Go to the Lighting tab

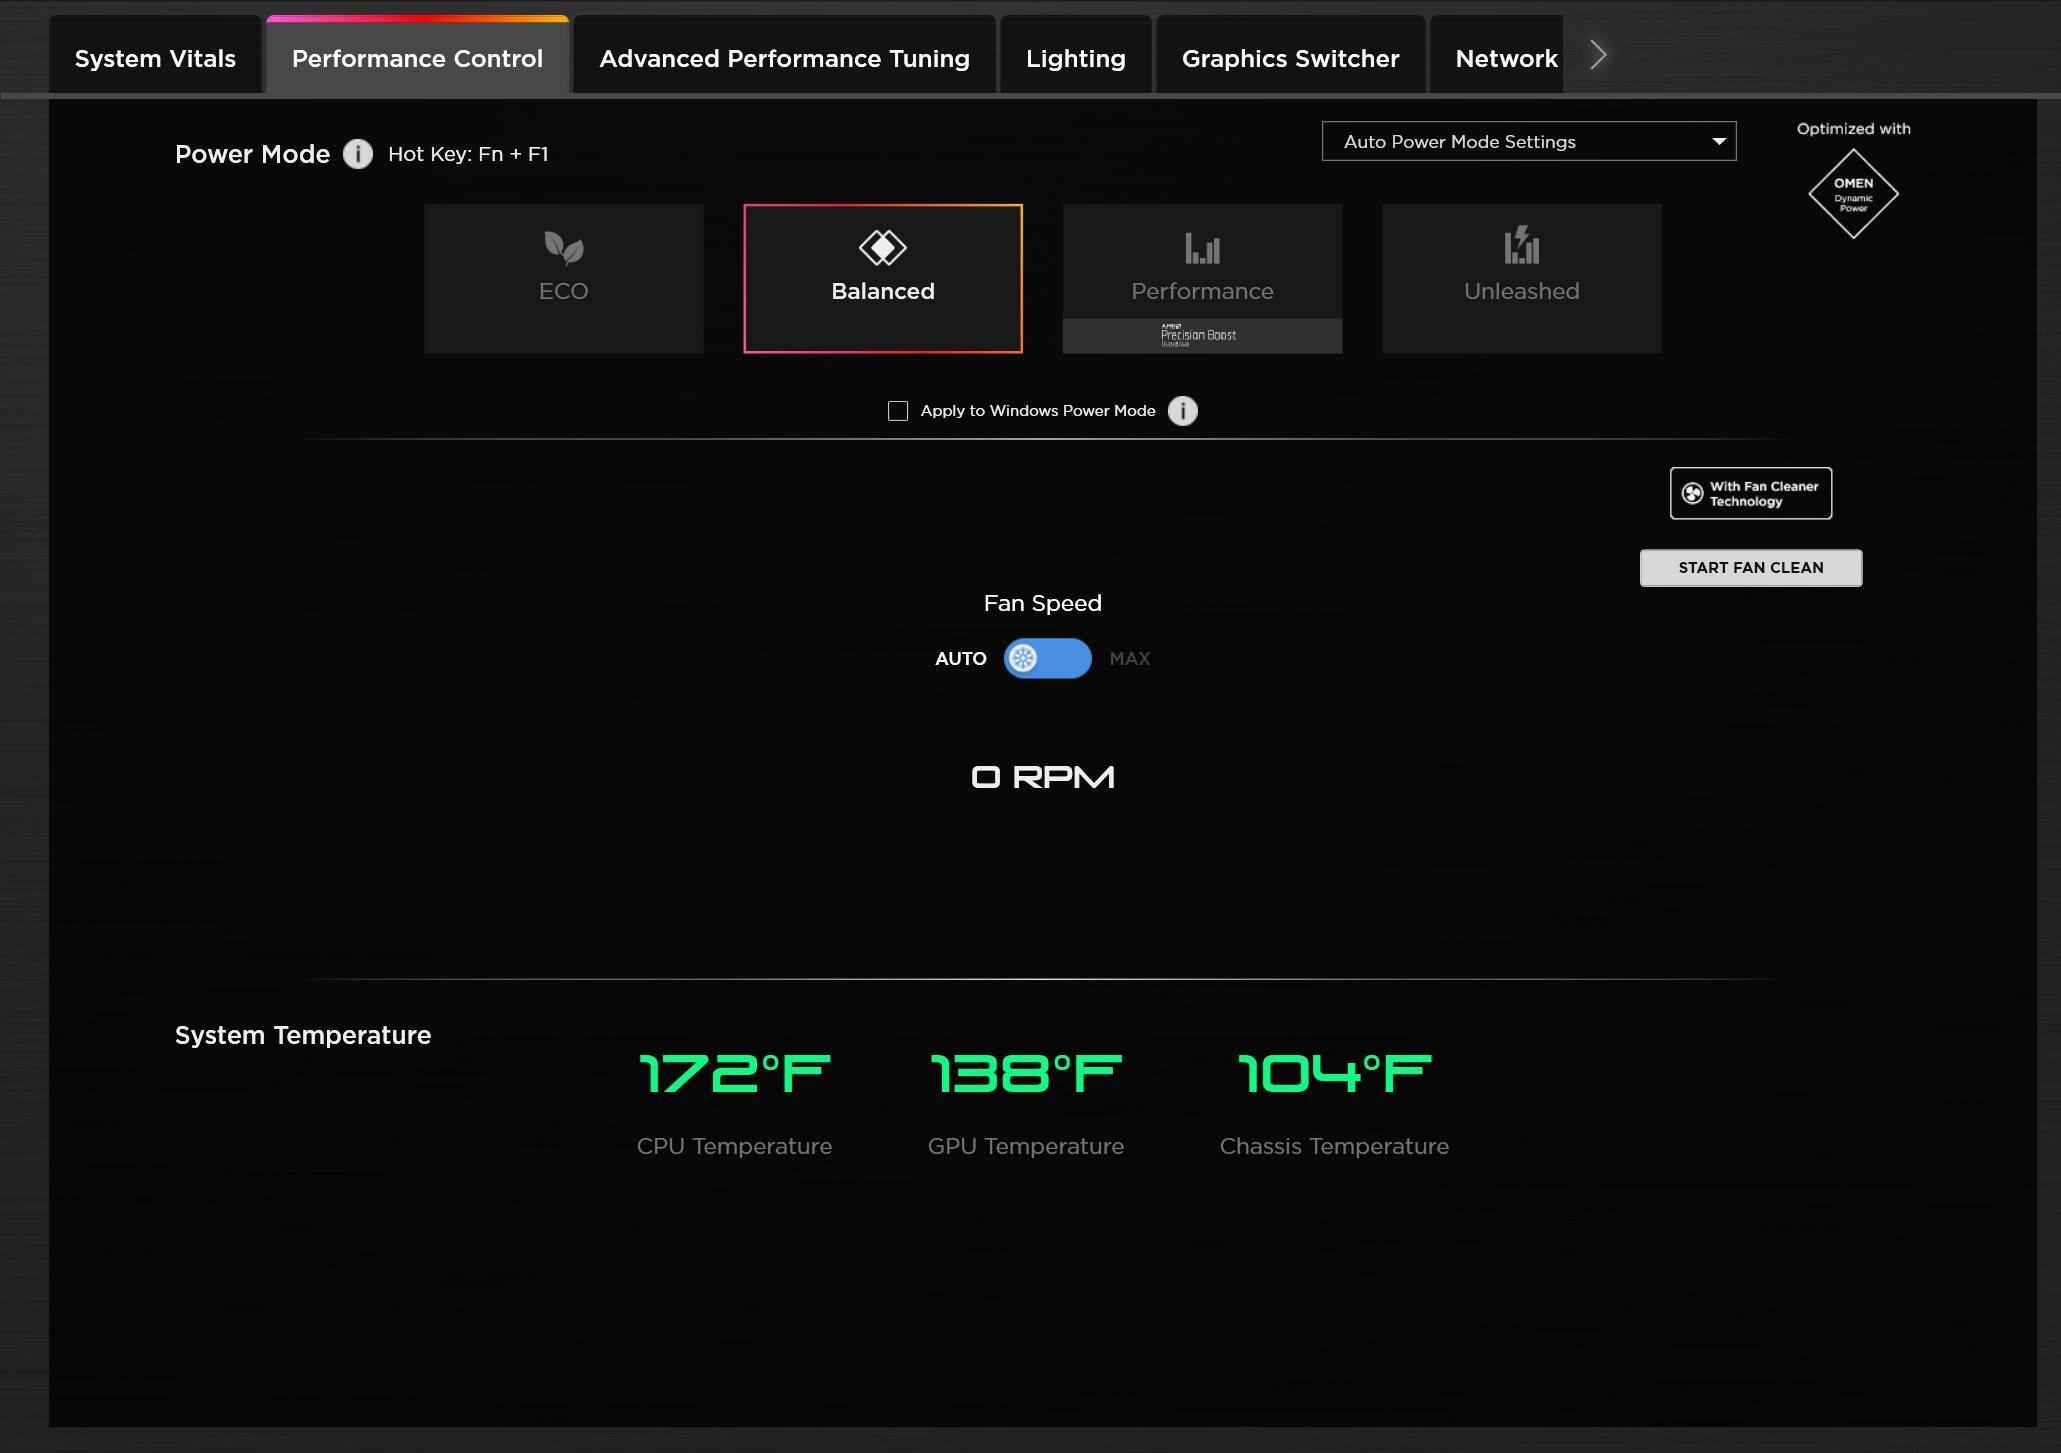pos(1075,58)
